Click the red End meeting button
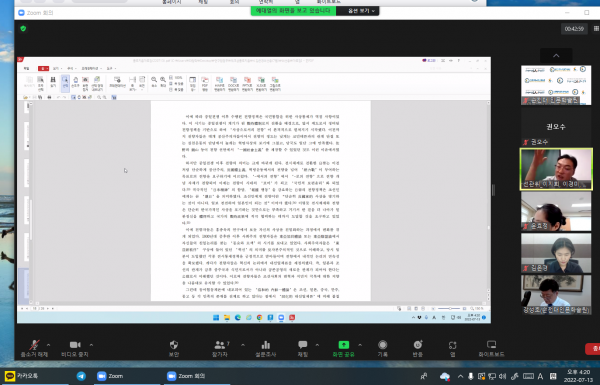This screenshot has width=600, height=385. [593, 349]
